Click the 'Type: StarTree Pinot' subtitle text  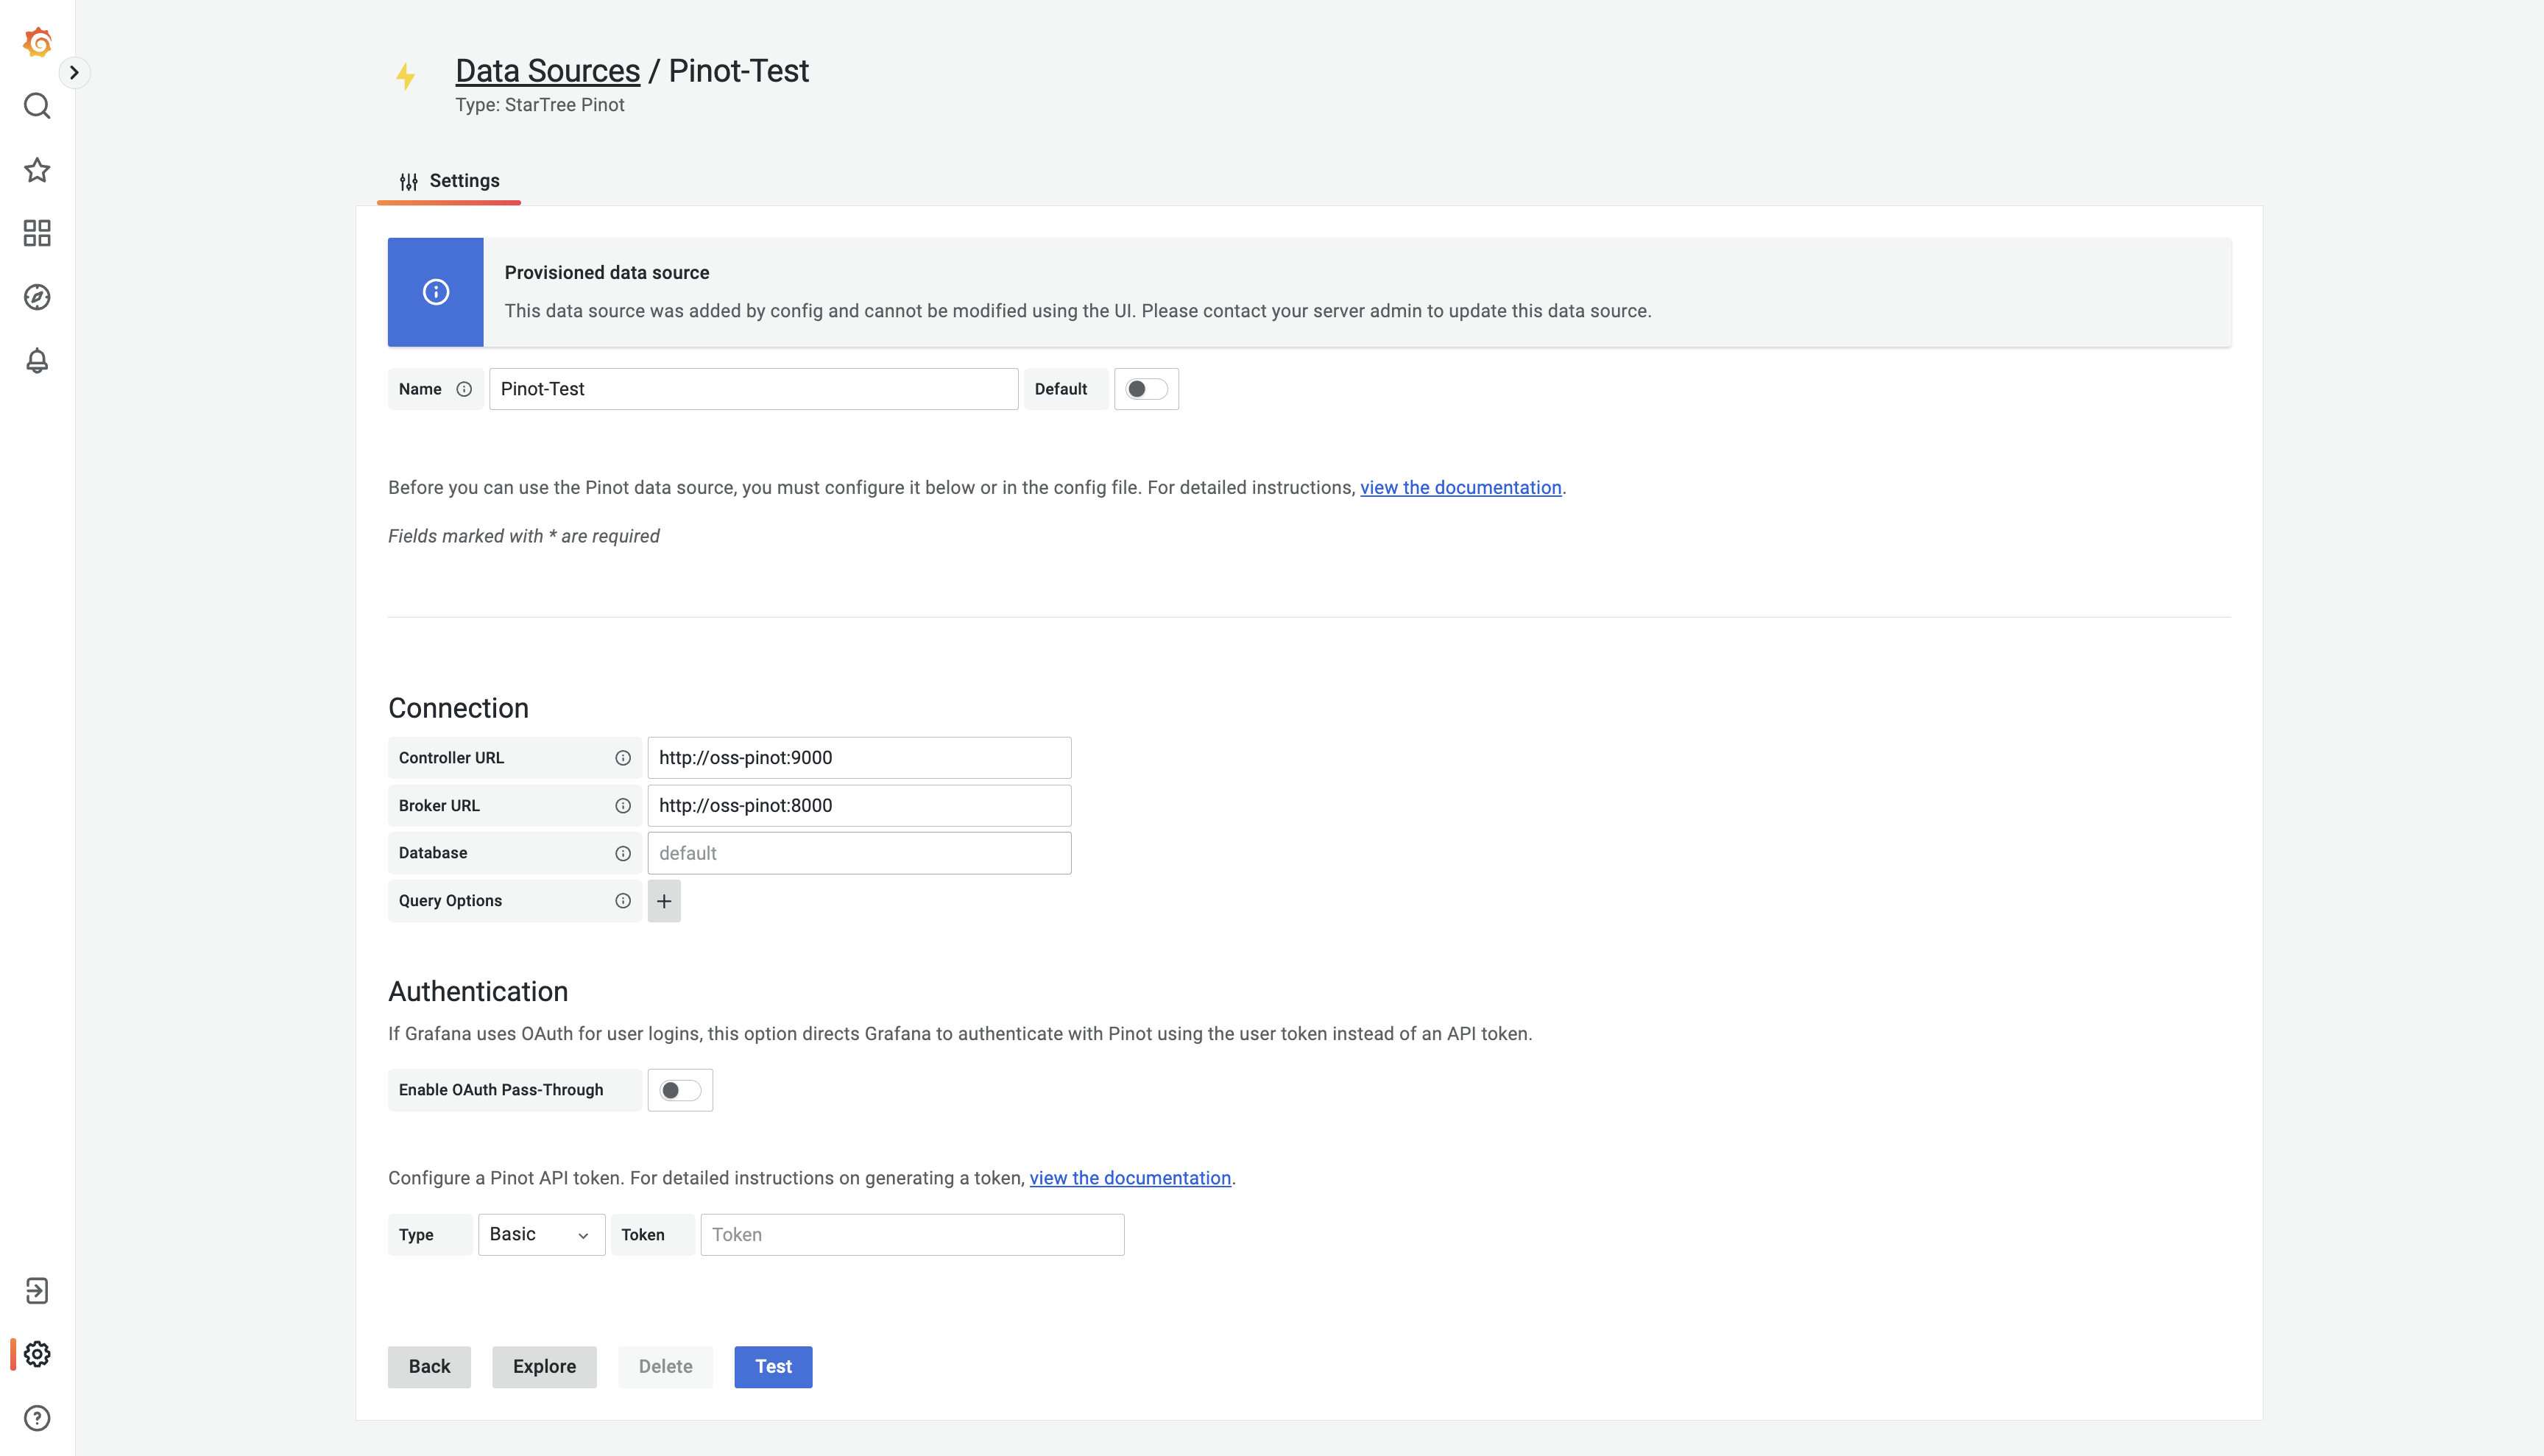[540, 105]
